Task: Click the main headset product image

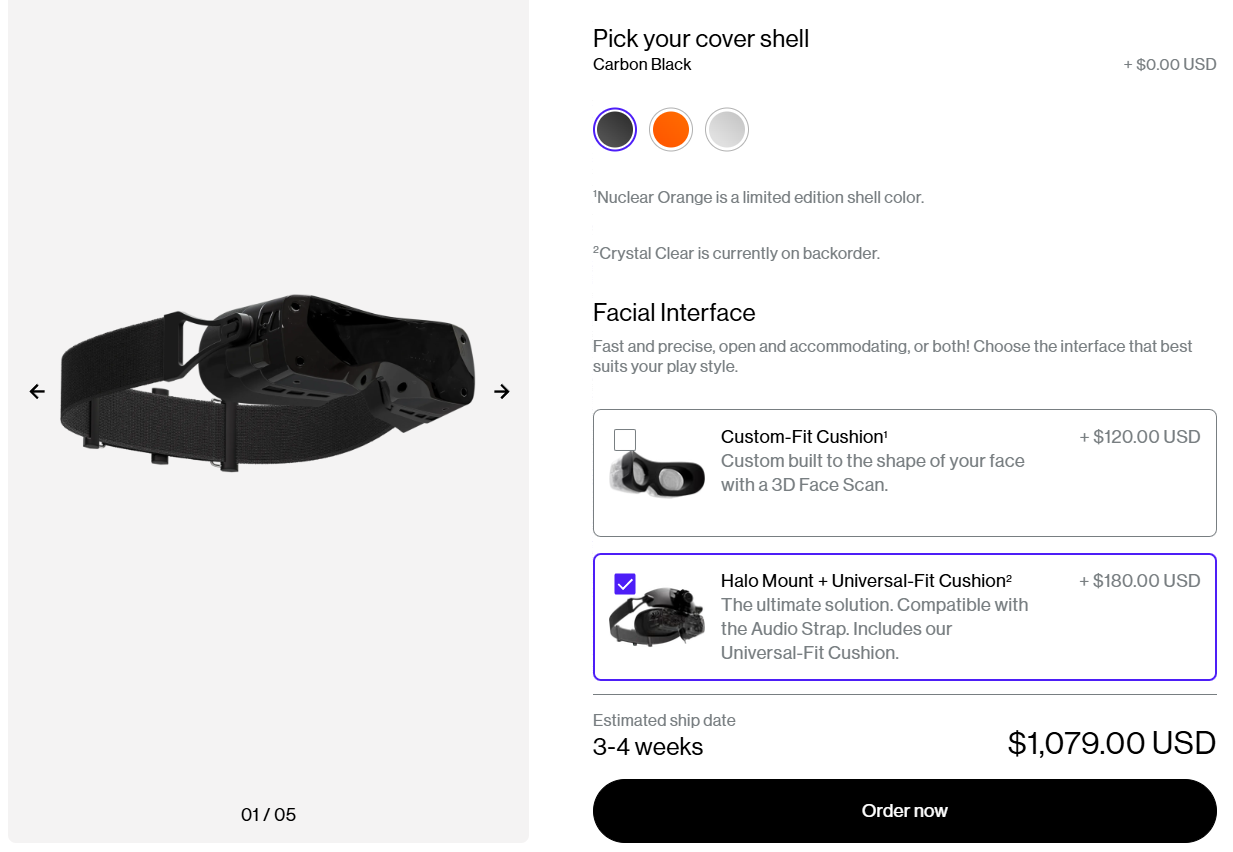Action: click(x=268, y=380)
